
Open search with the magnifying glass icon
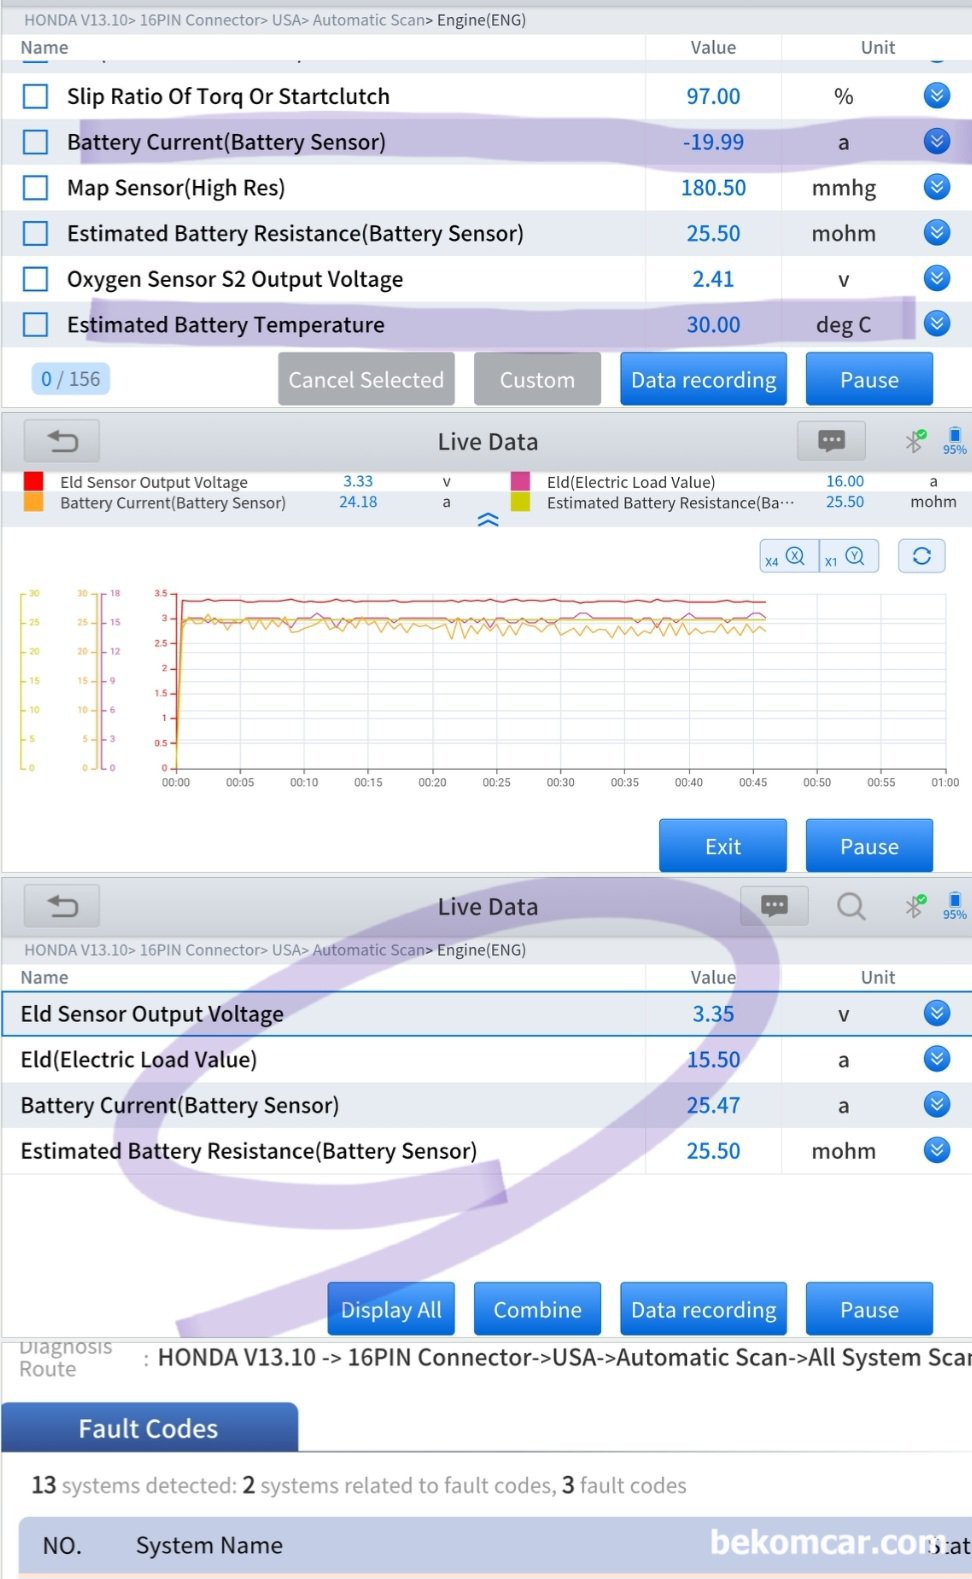(851, 906)
